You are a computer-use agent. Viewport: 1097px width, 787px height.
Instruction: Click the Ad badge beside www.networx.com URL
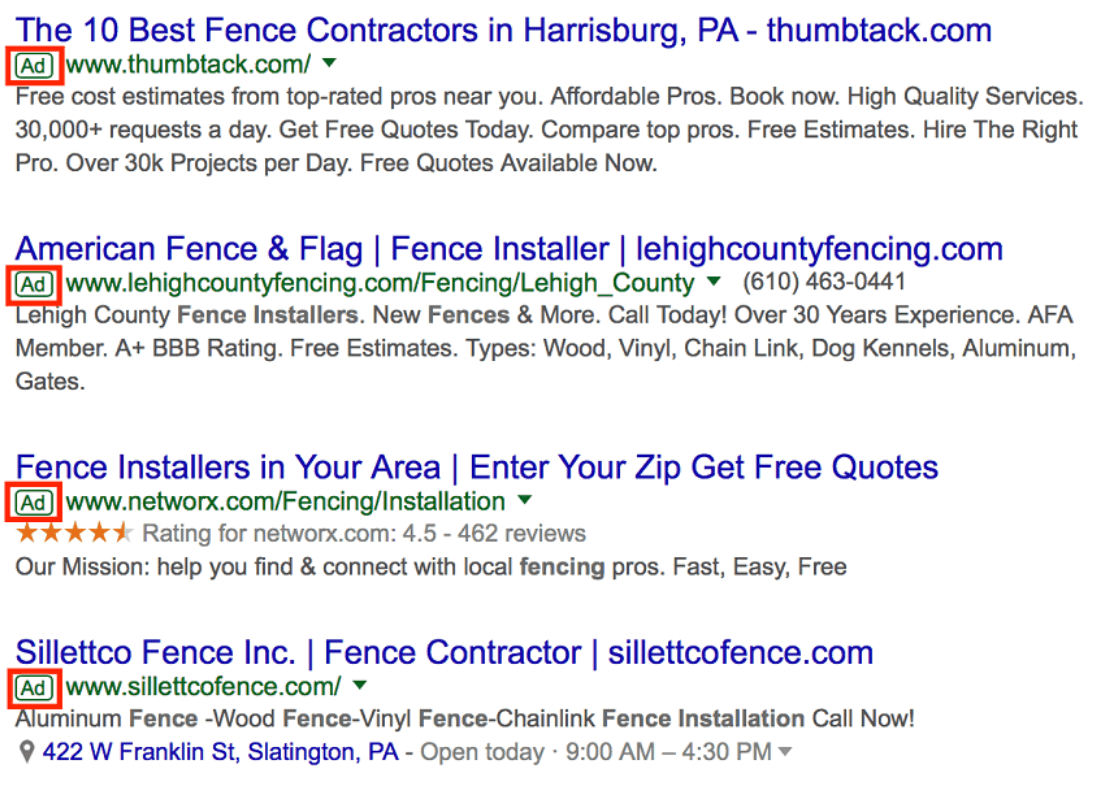click(33, 502)
